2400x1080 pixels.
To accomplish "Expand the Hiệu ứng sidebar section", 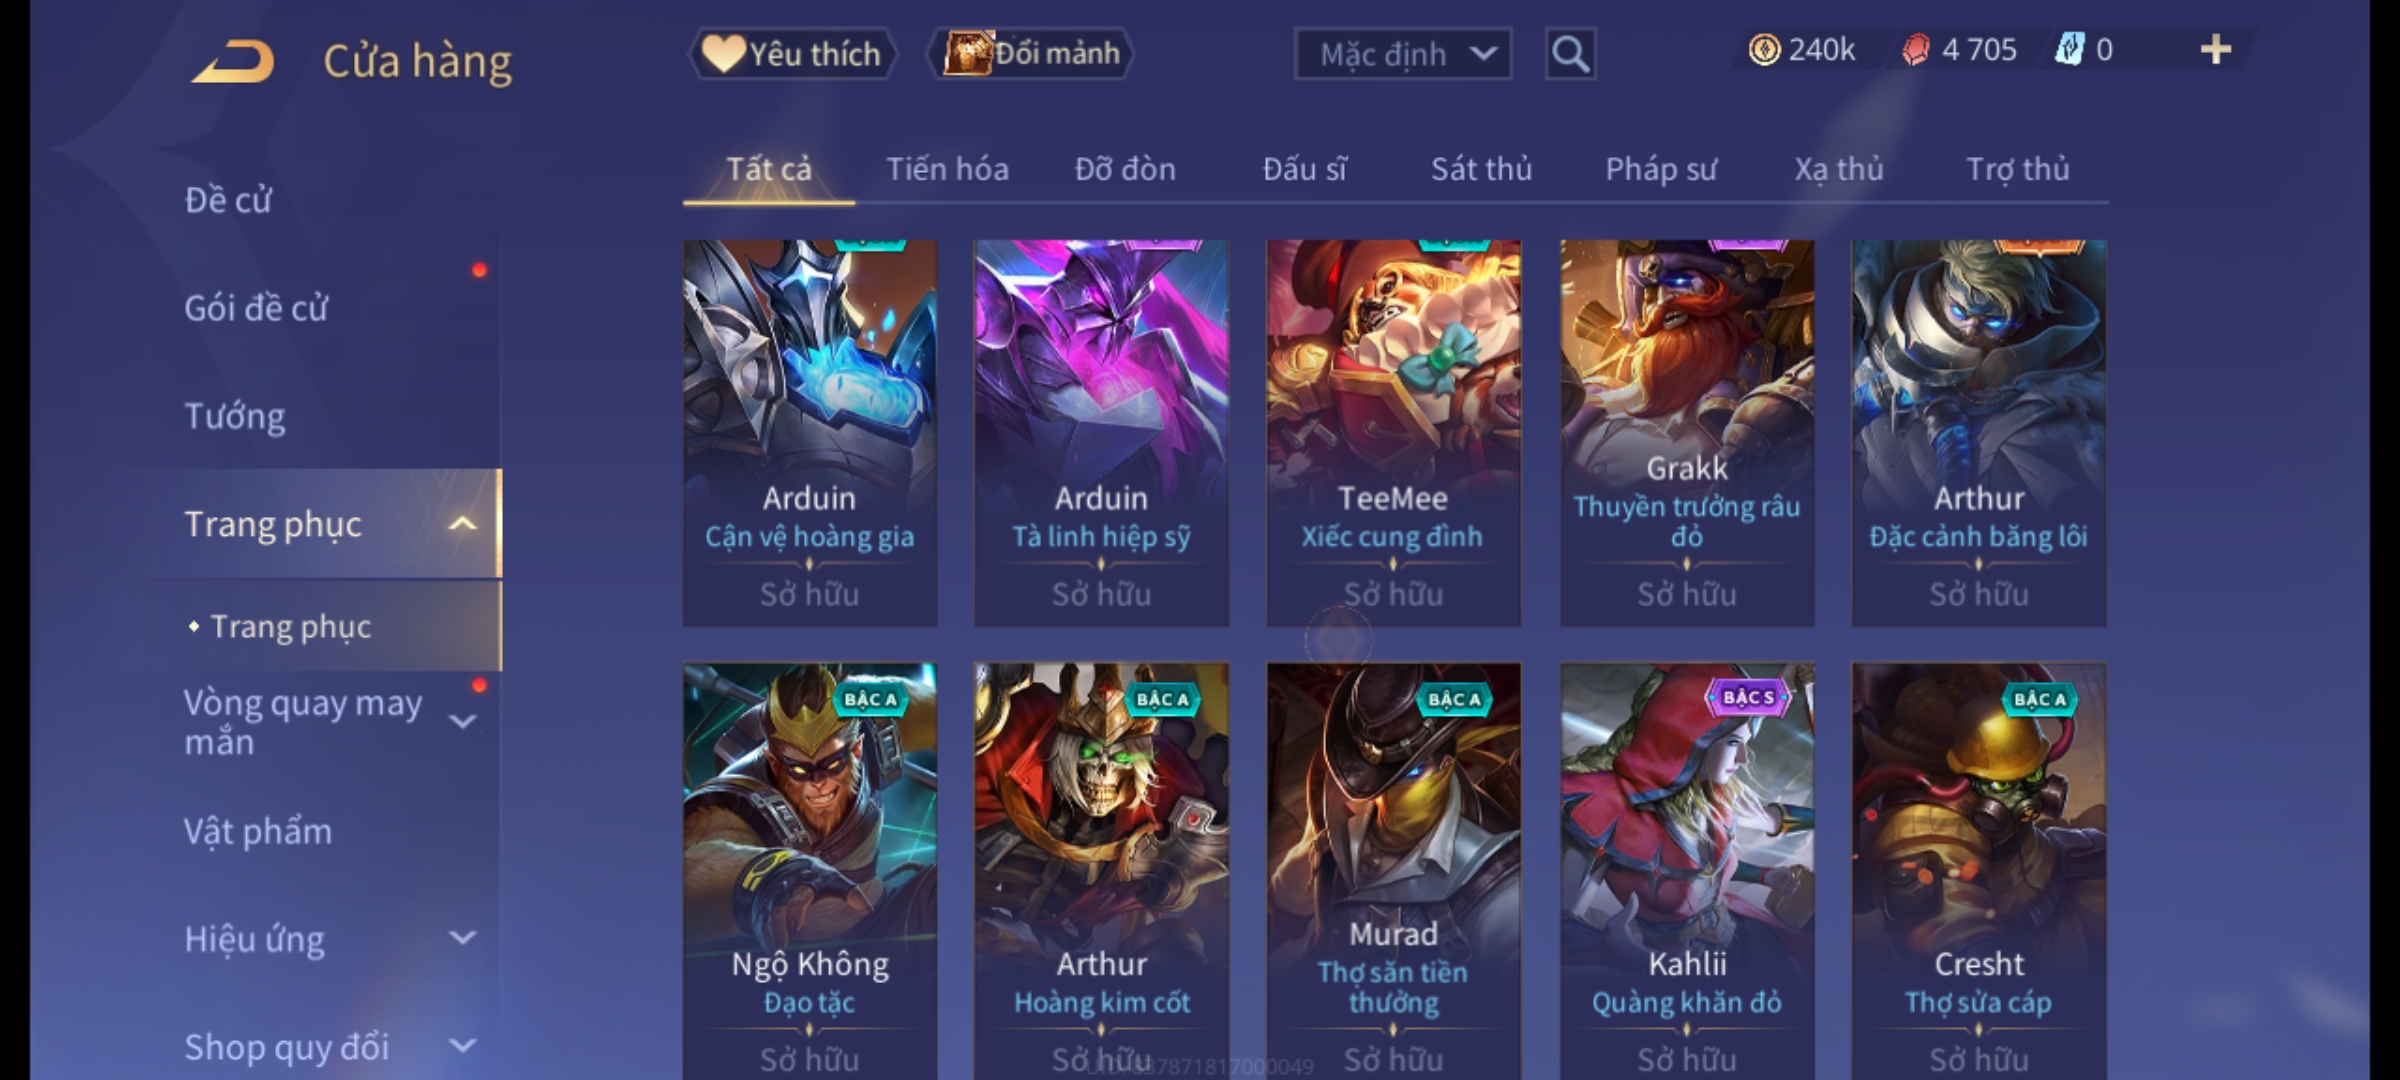I will [x=462, y=938].
